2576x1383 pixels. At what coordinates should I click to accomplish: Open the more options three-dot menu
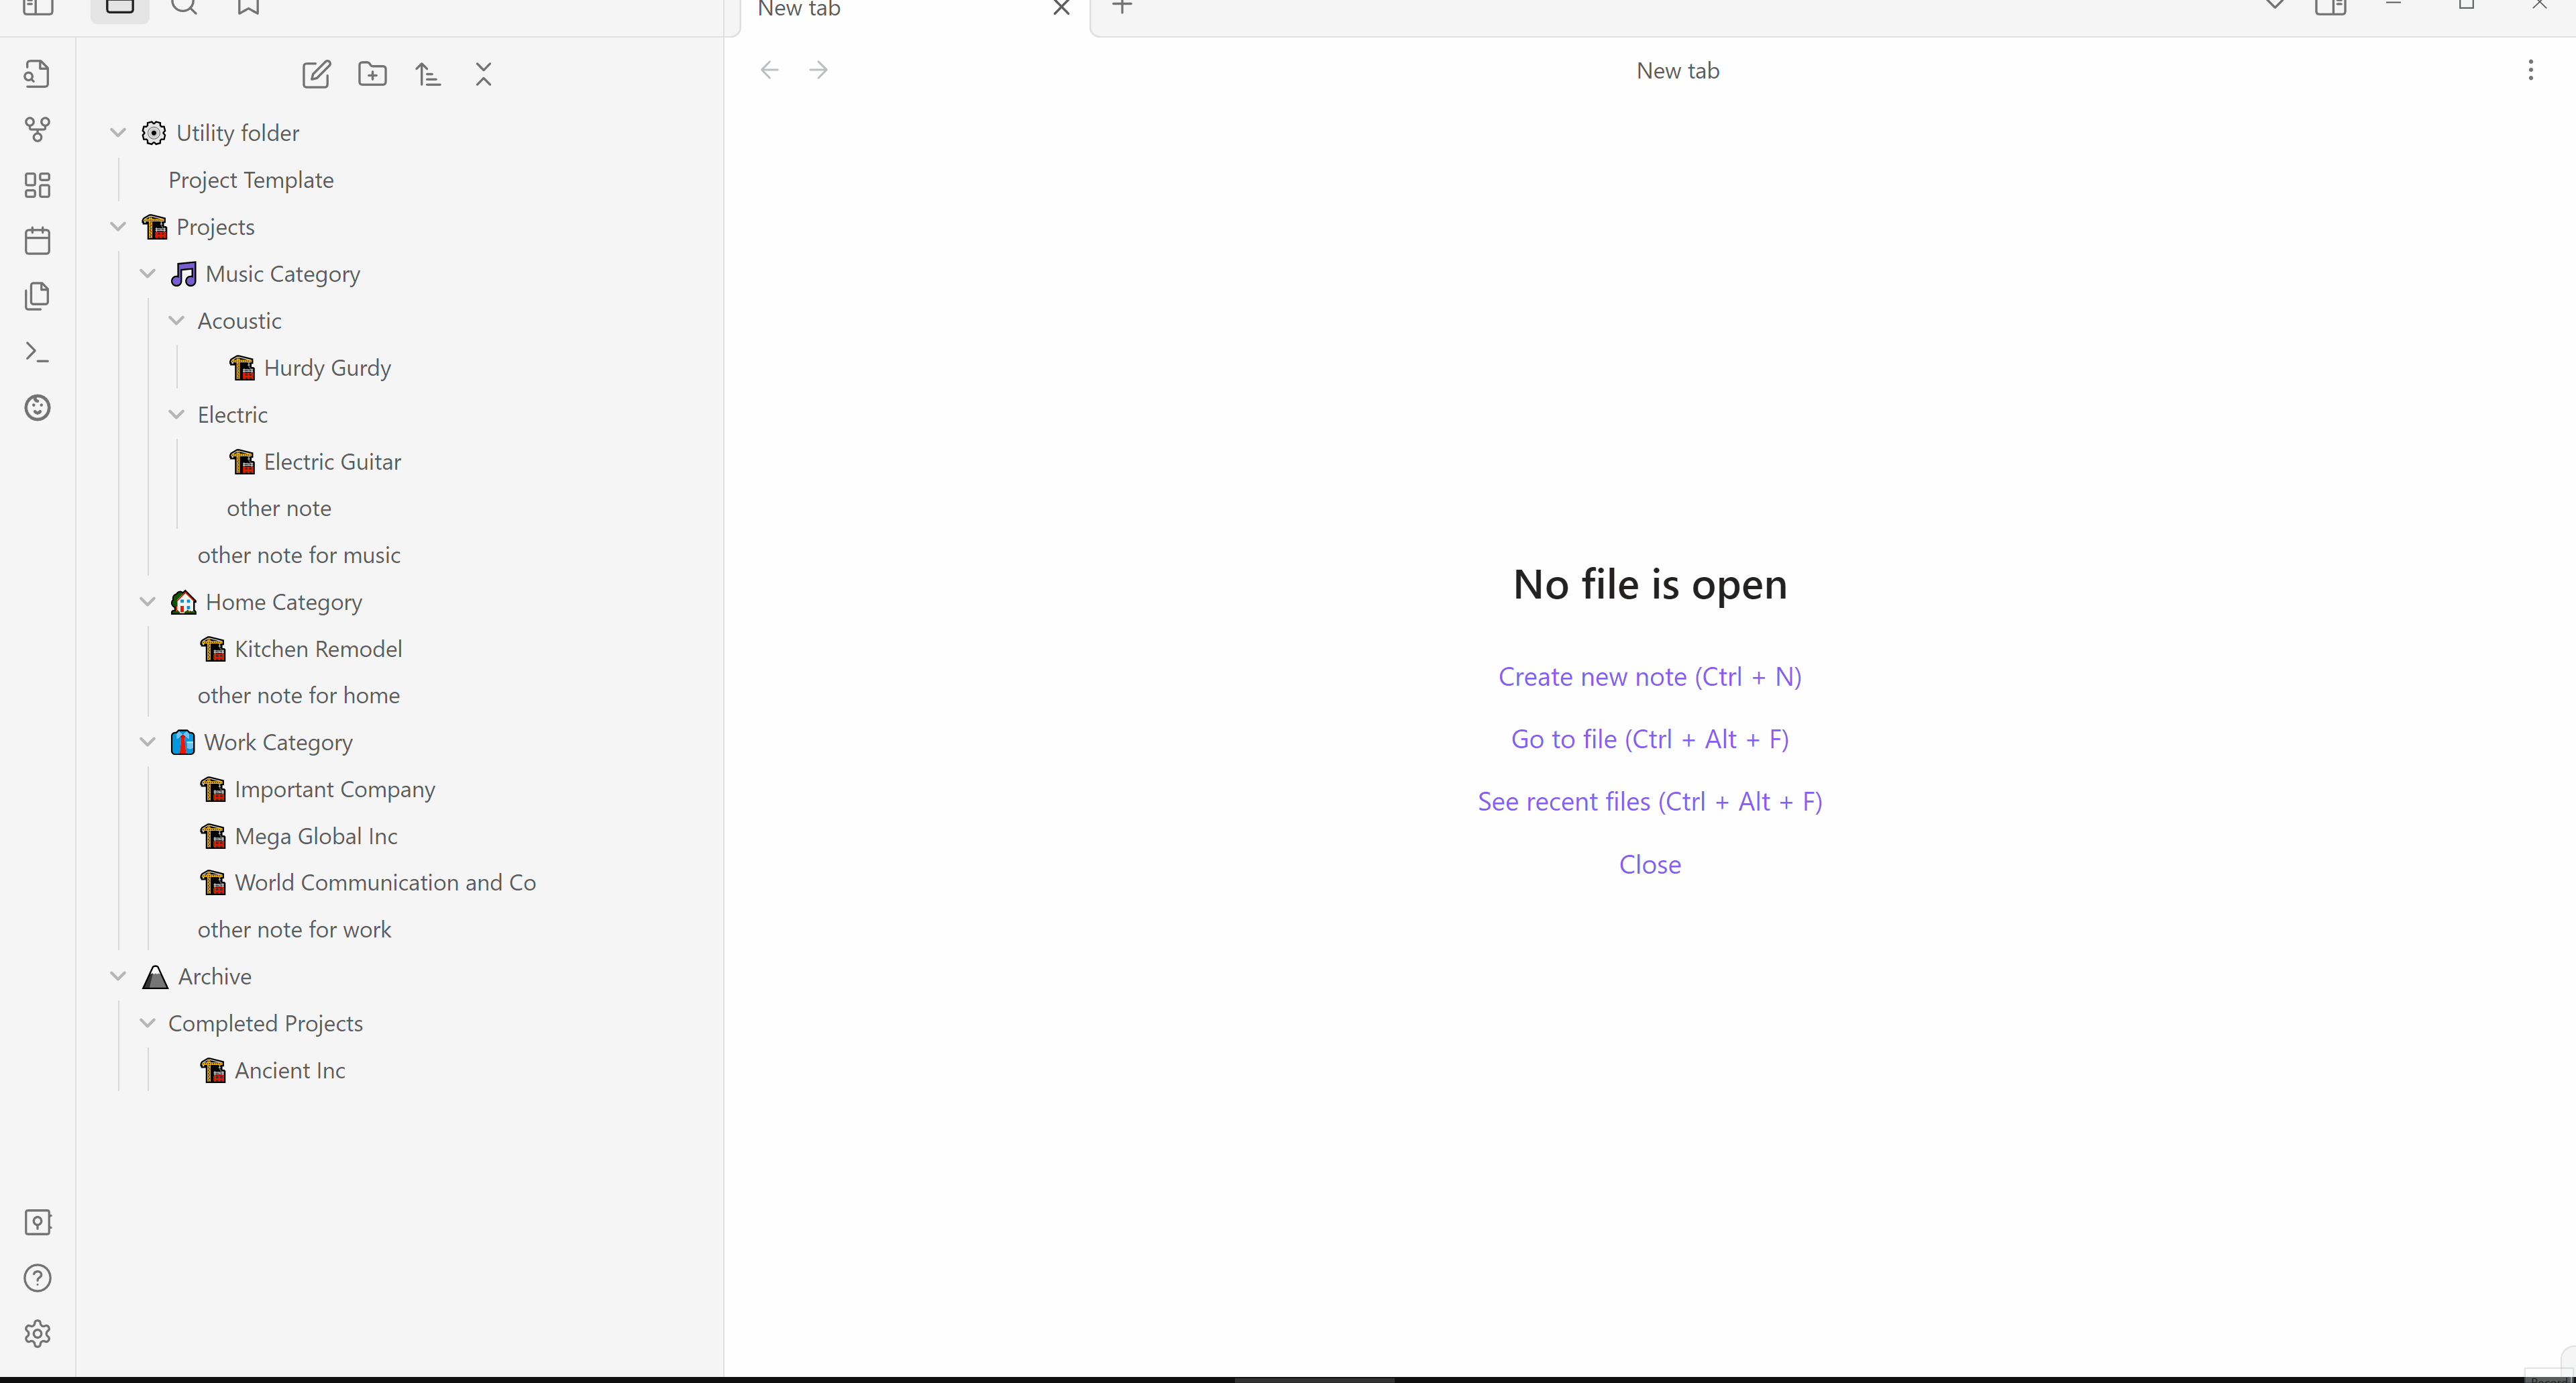pos(2531,70)
